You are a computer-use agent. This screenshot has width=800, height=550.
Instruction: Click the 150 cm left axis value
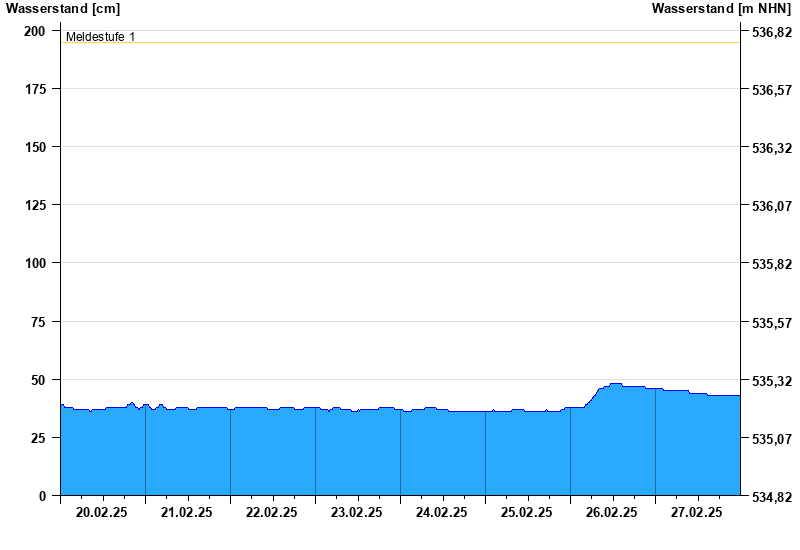(35, 147)
